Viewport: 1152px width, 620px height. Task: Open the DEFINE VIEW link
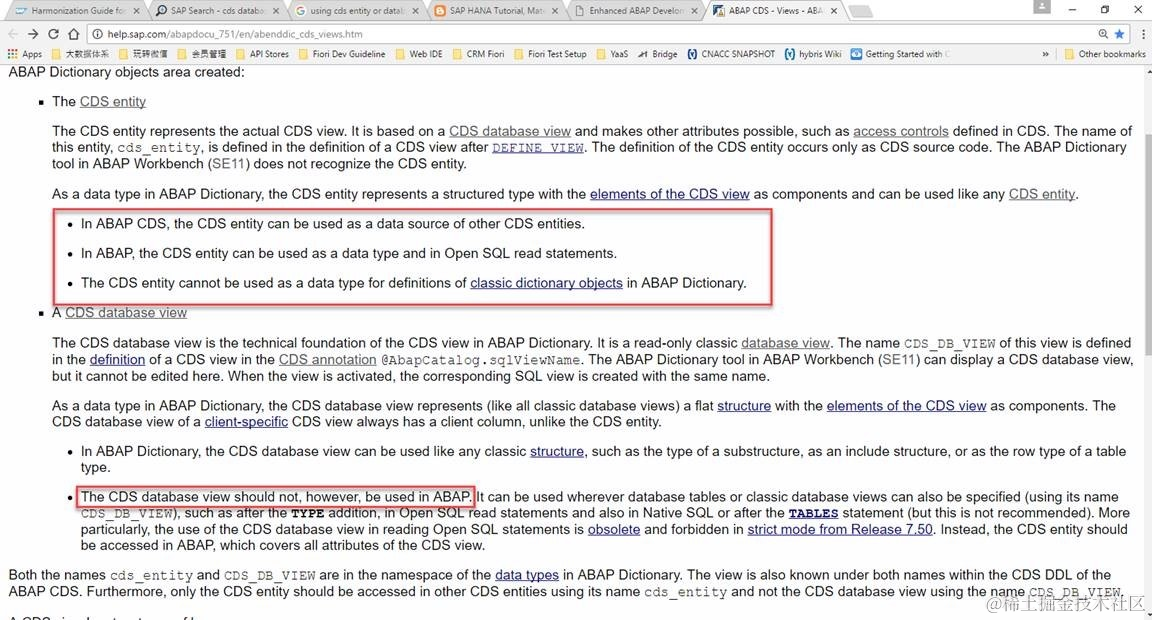click(538, 148)
